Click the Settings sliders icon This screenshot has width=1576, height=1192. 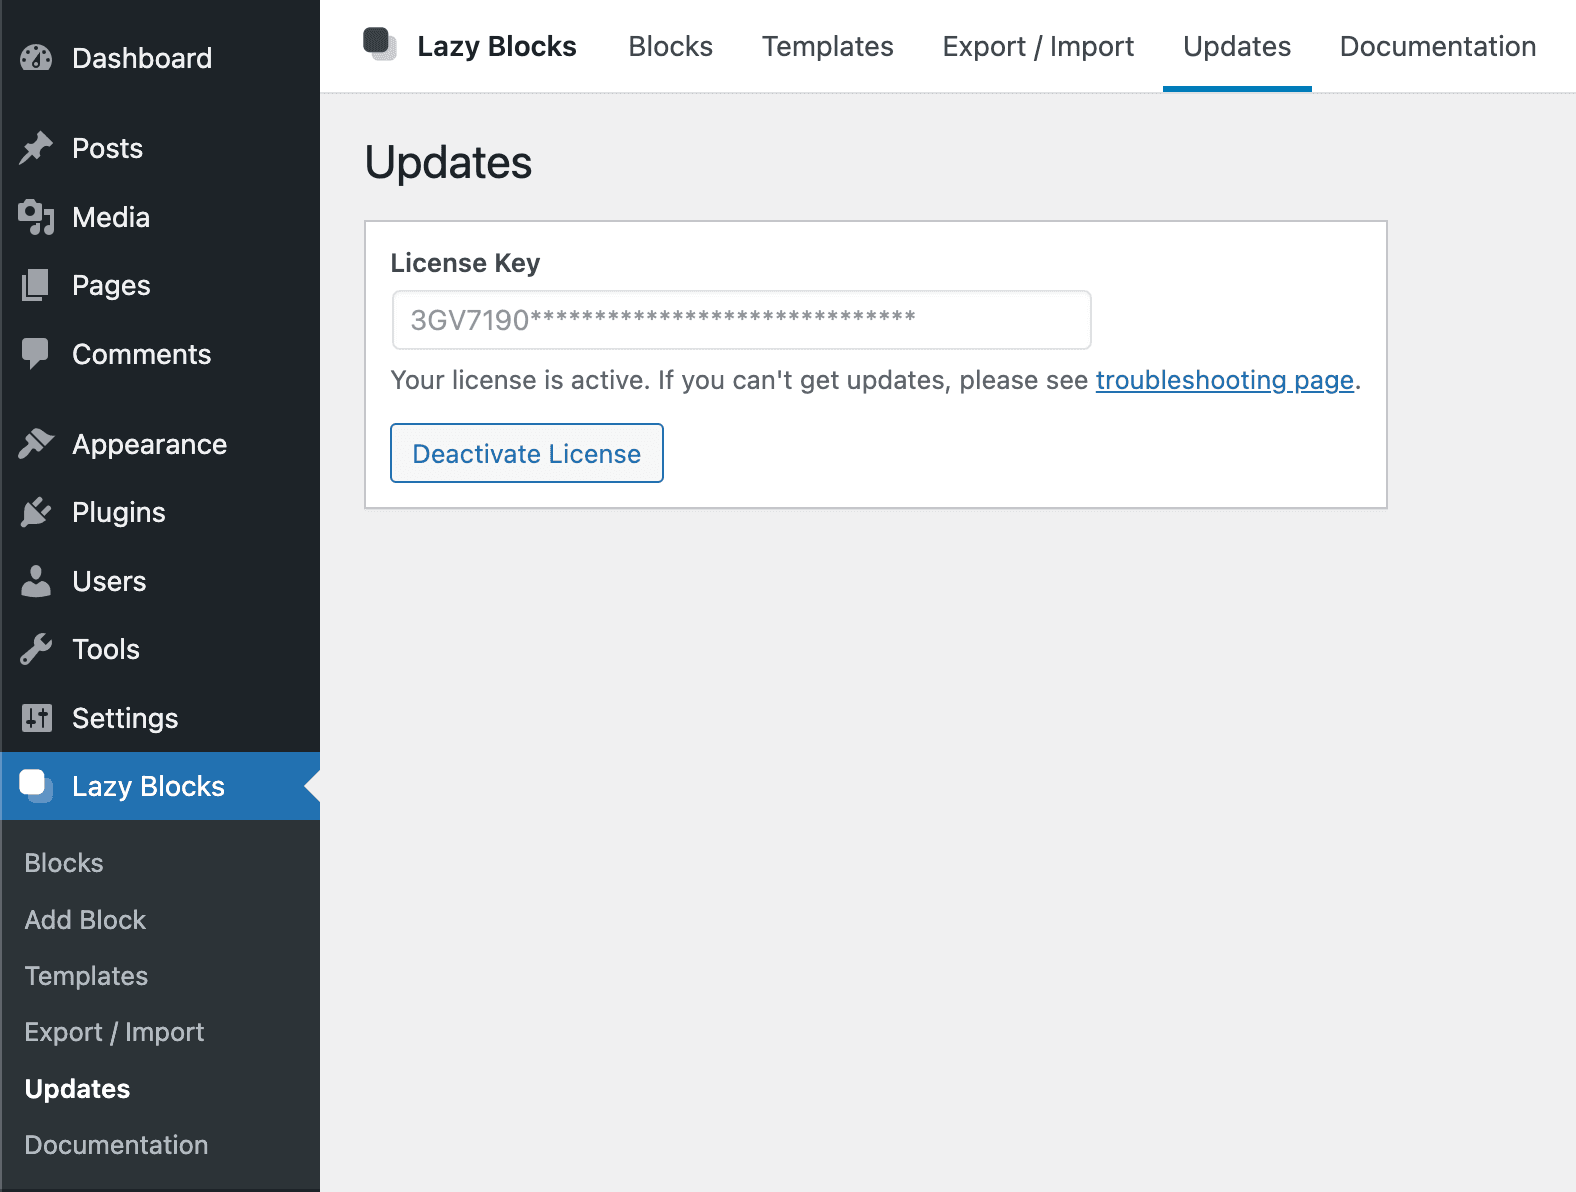(36, 718)
